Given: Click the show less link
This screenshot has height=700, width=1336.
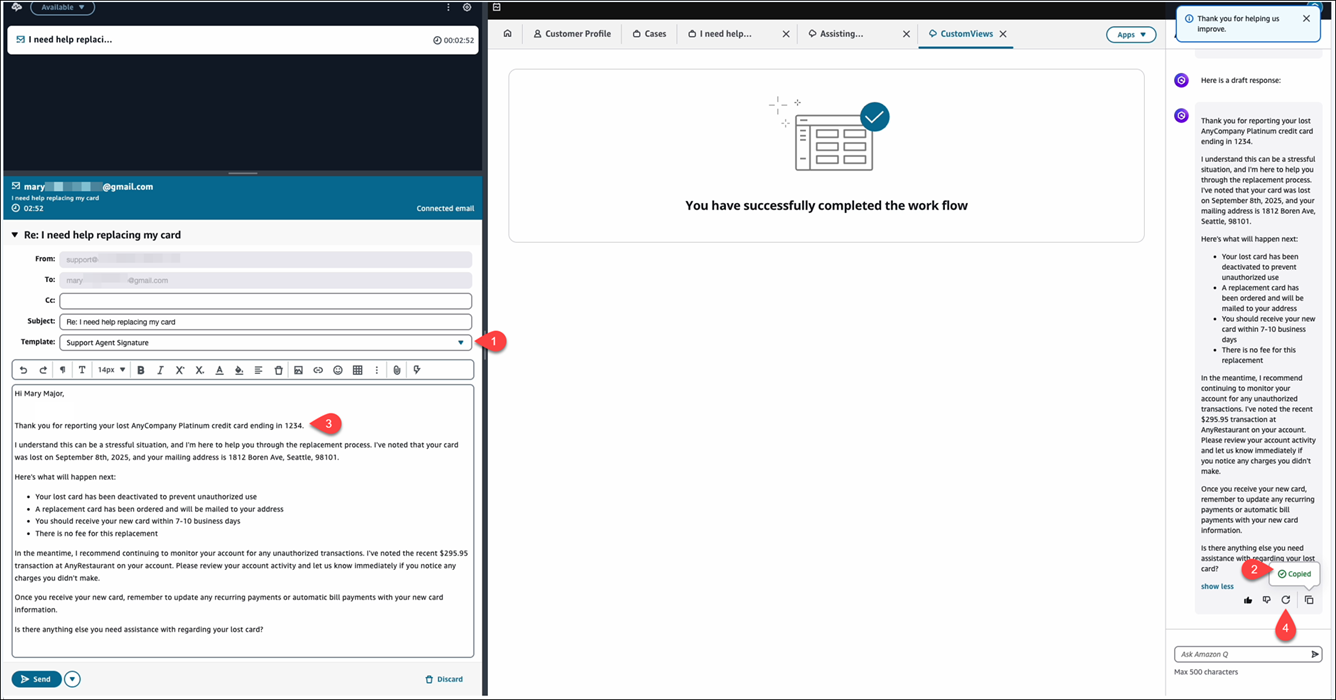Looking at the screenshot, I should coord(1216,586).
